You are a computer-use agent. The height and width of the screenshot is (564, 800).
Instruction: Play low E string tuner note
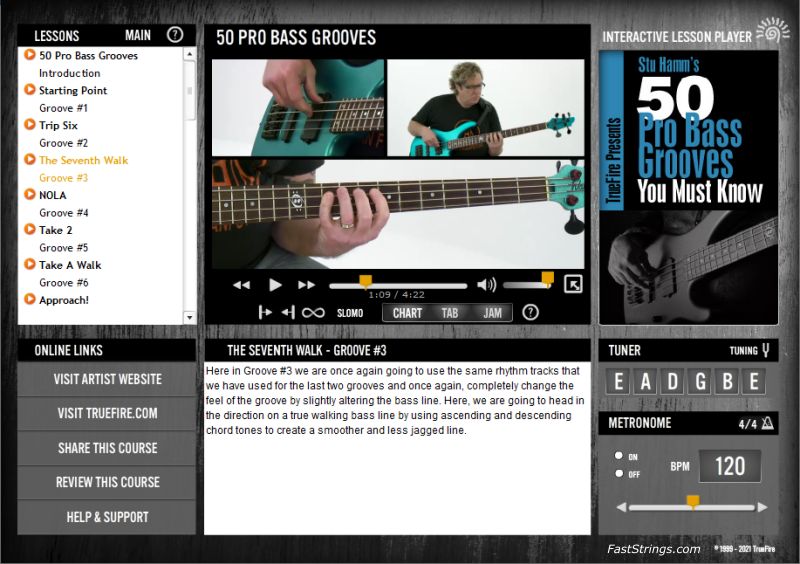618,381
